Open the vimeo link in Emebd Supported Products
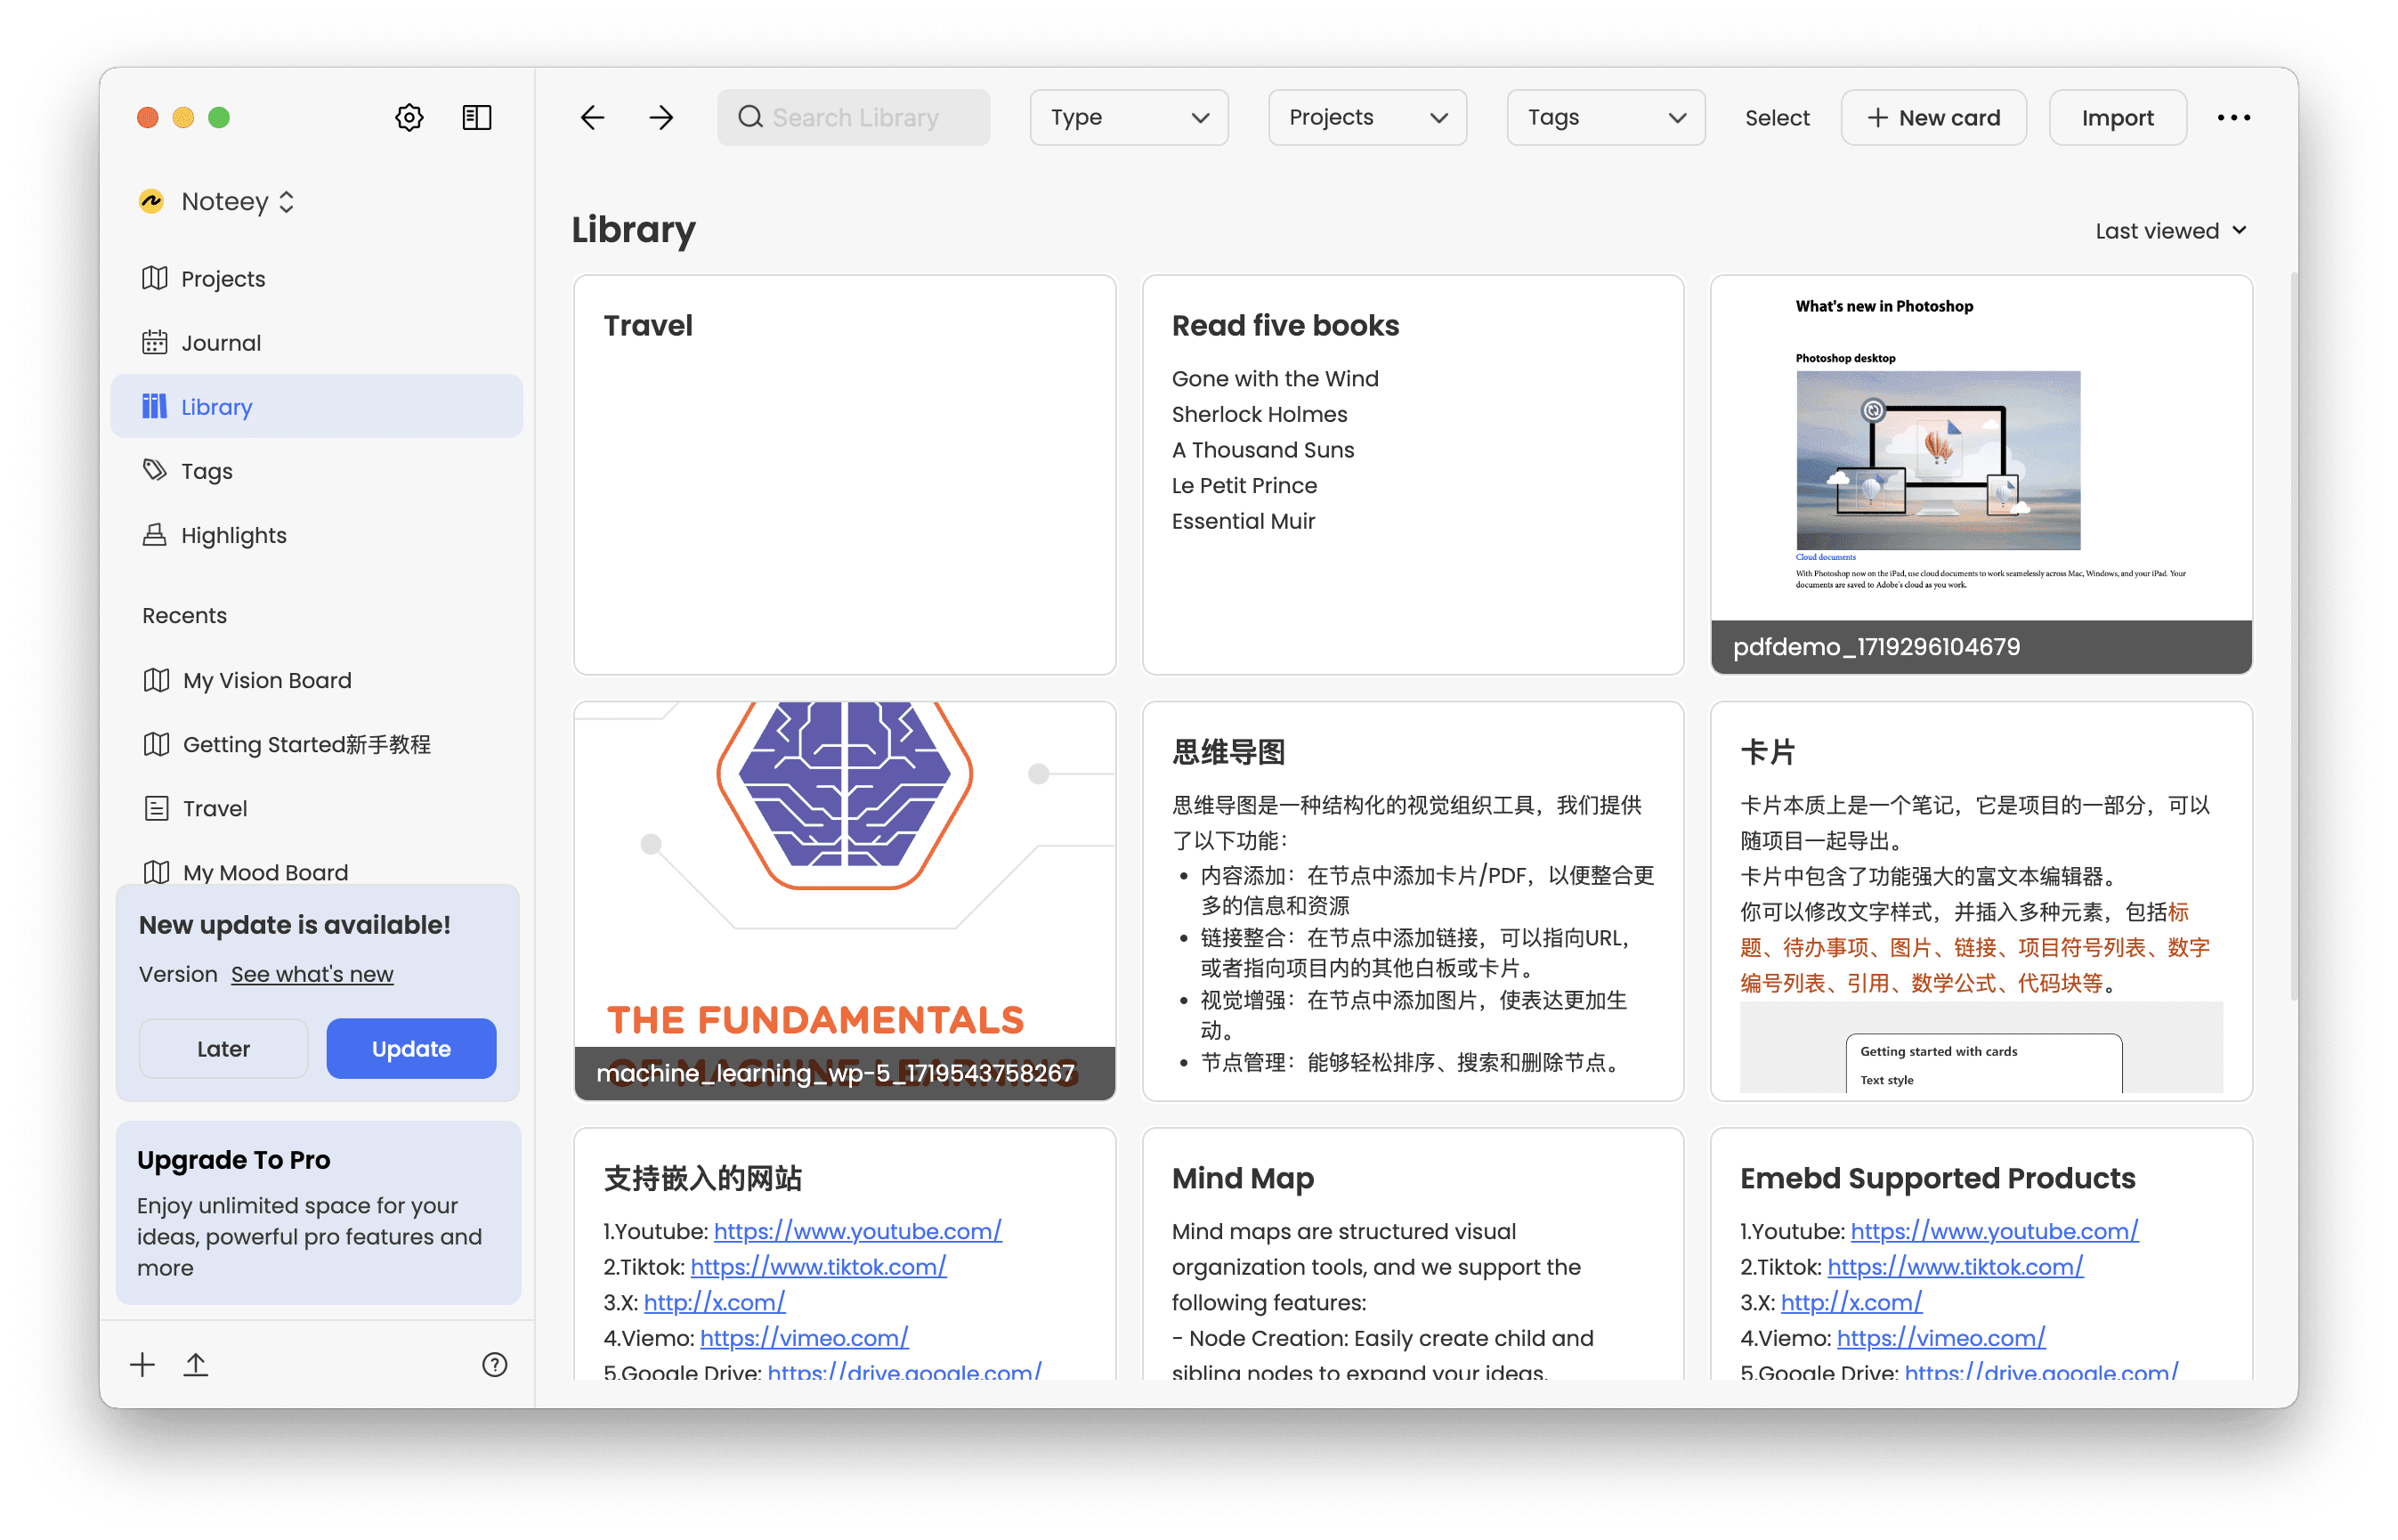Image resolution: width=2398 pixels, height=1540 pixels. (1940, 1337)
